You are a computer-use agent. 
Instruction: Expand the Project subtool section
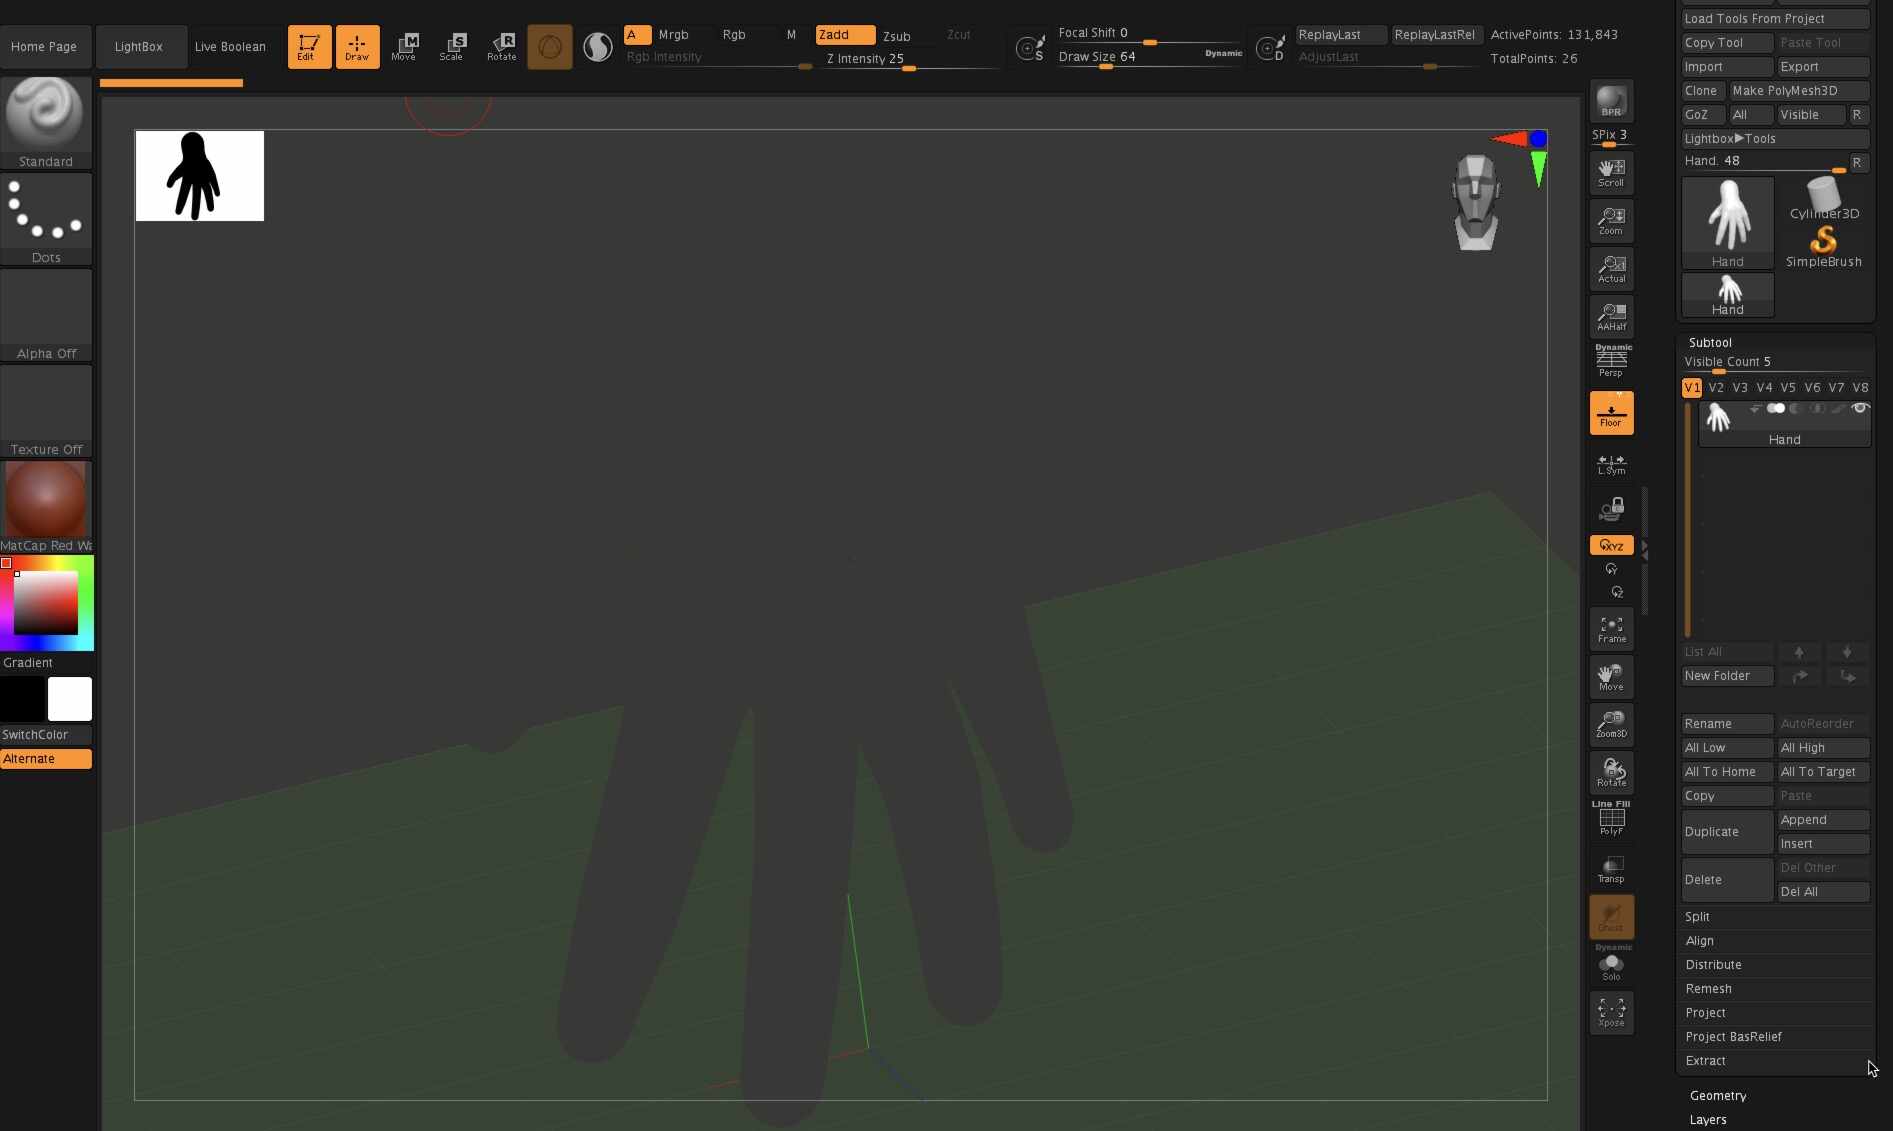point(1705,1013)
